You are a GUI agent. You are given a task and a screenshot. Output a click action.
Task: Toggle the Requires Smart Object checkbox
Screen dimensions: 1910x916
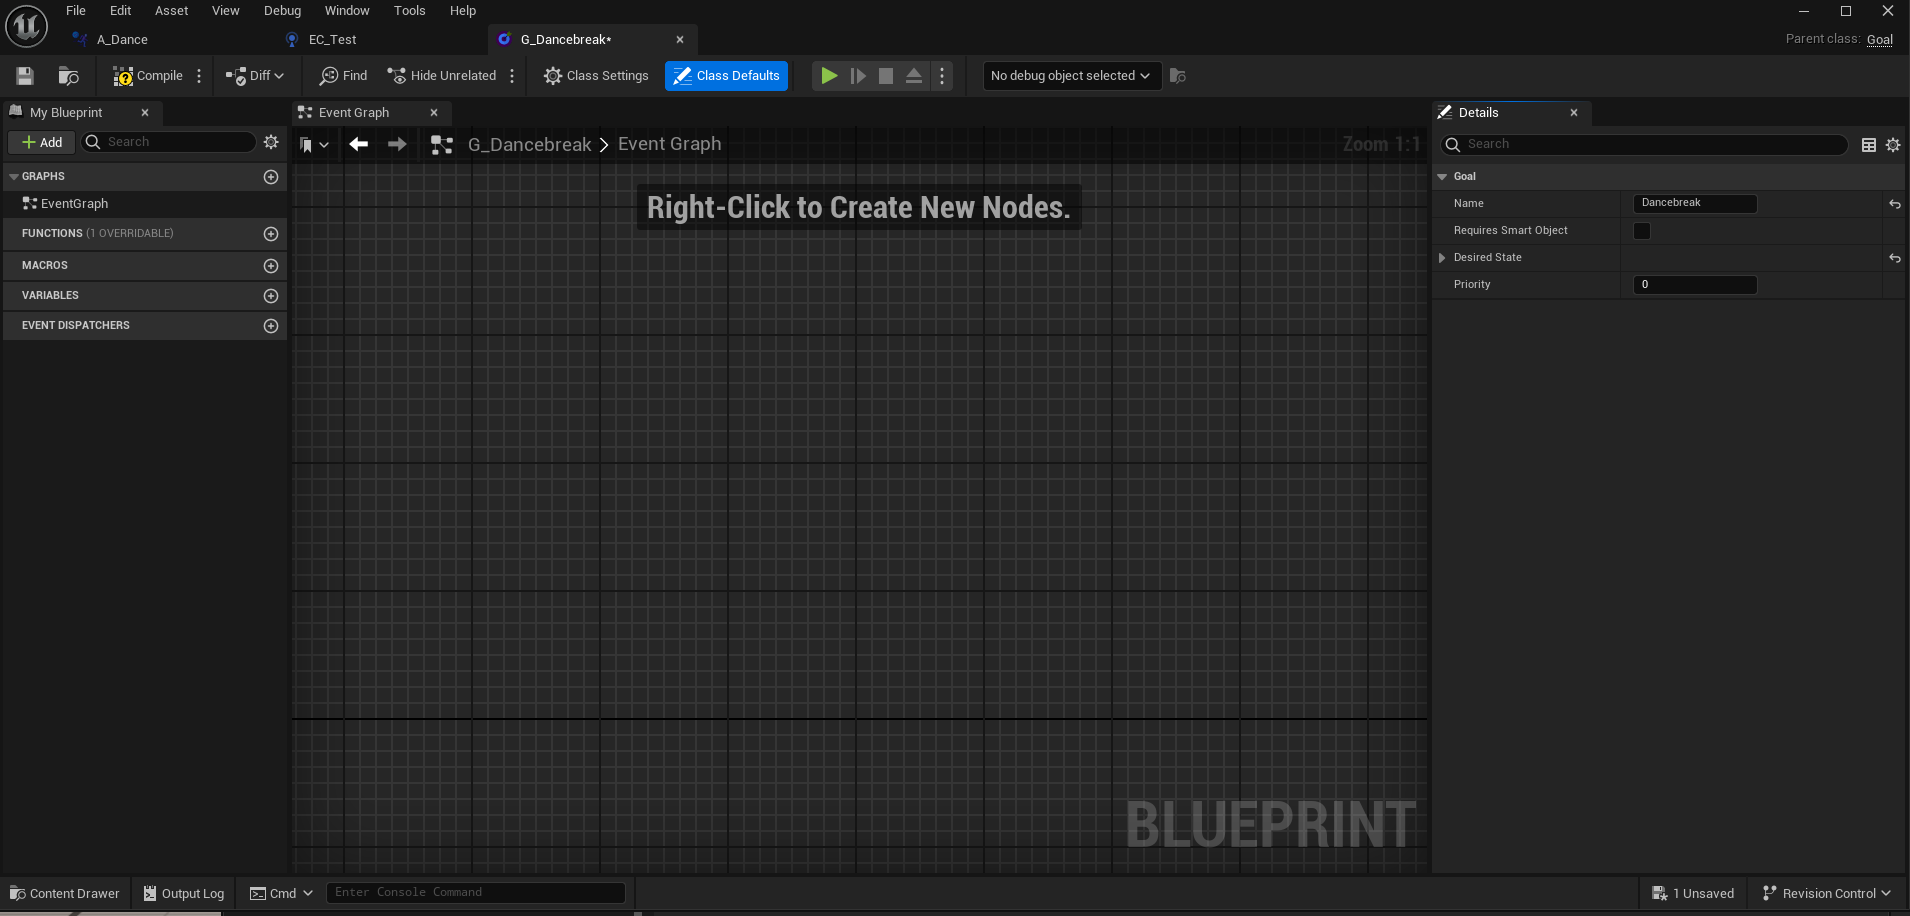(x=1642, y=231)
